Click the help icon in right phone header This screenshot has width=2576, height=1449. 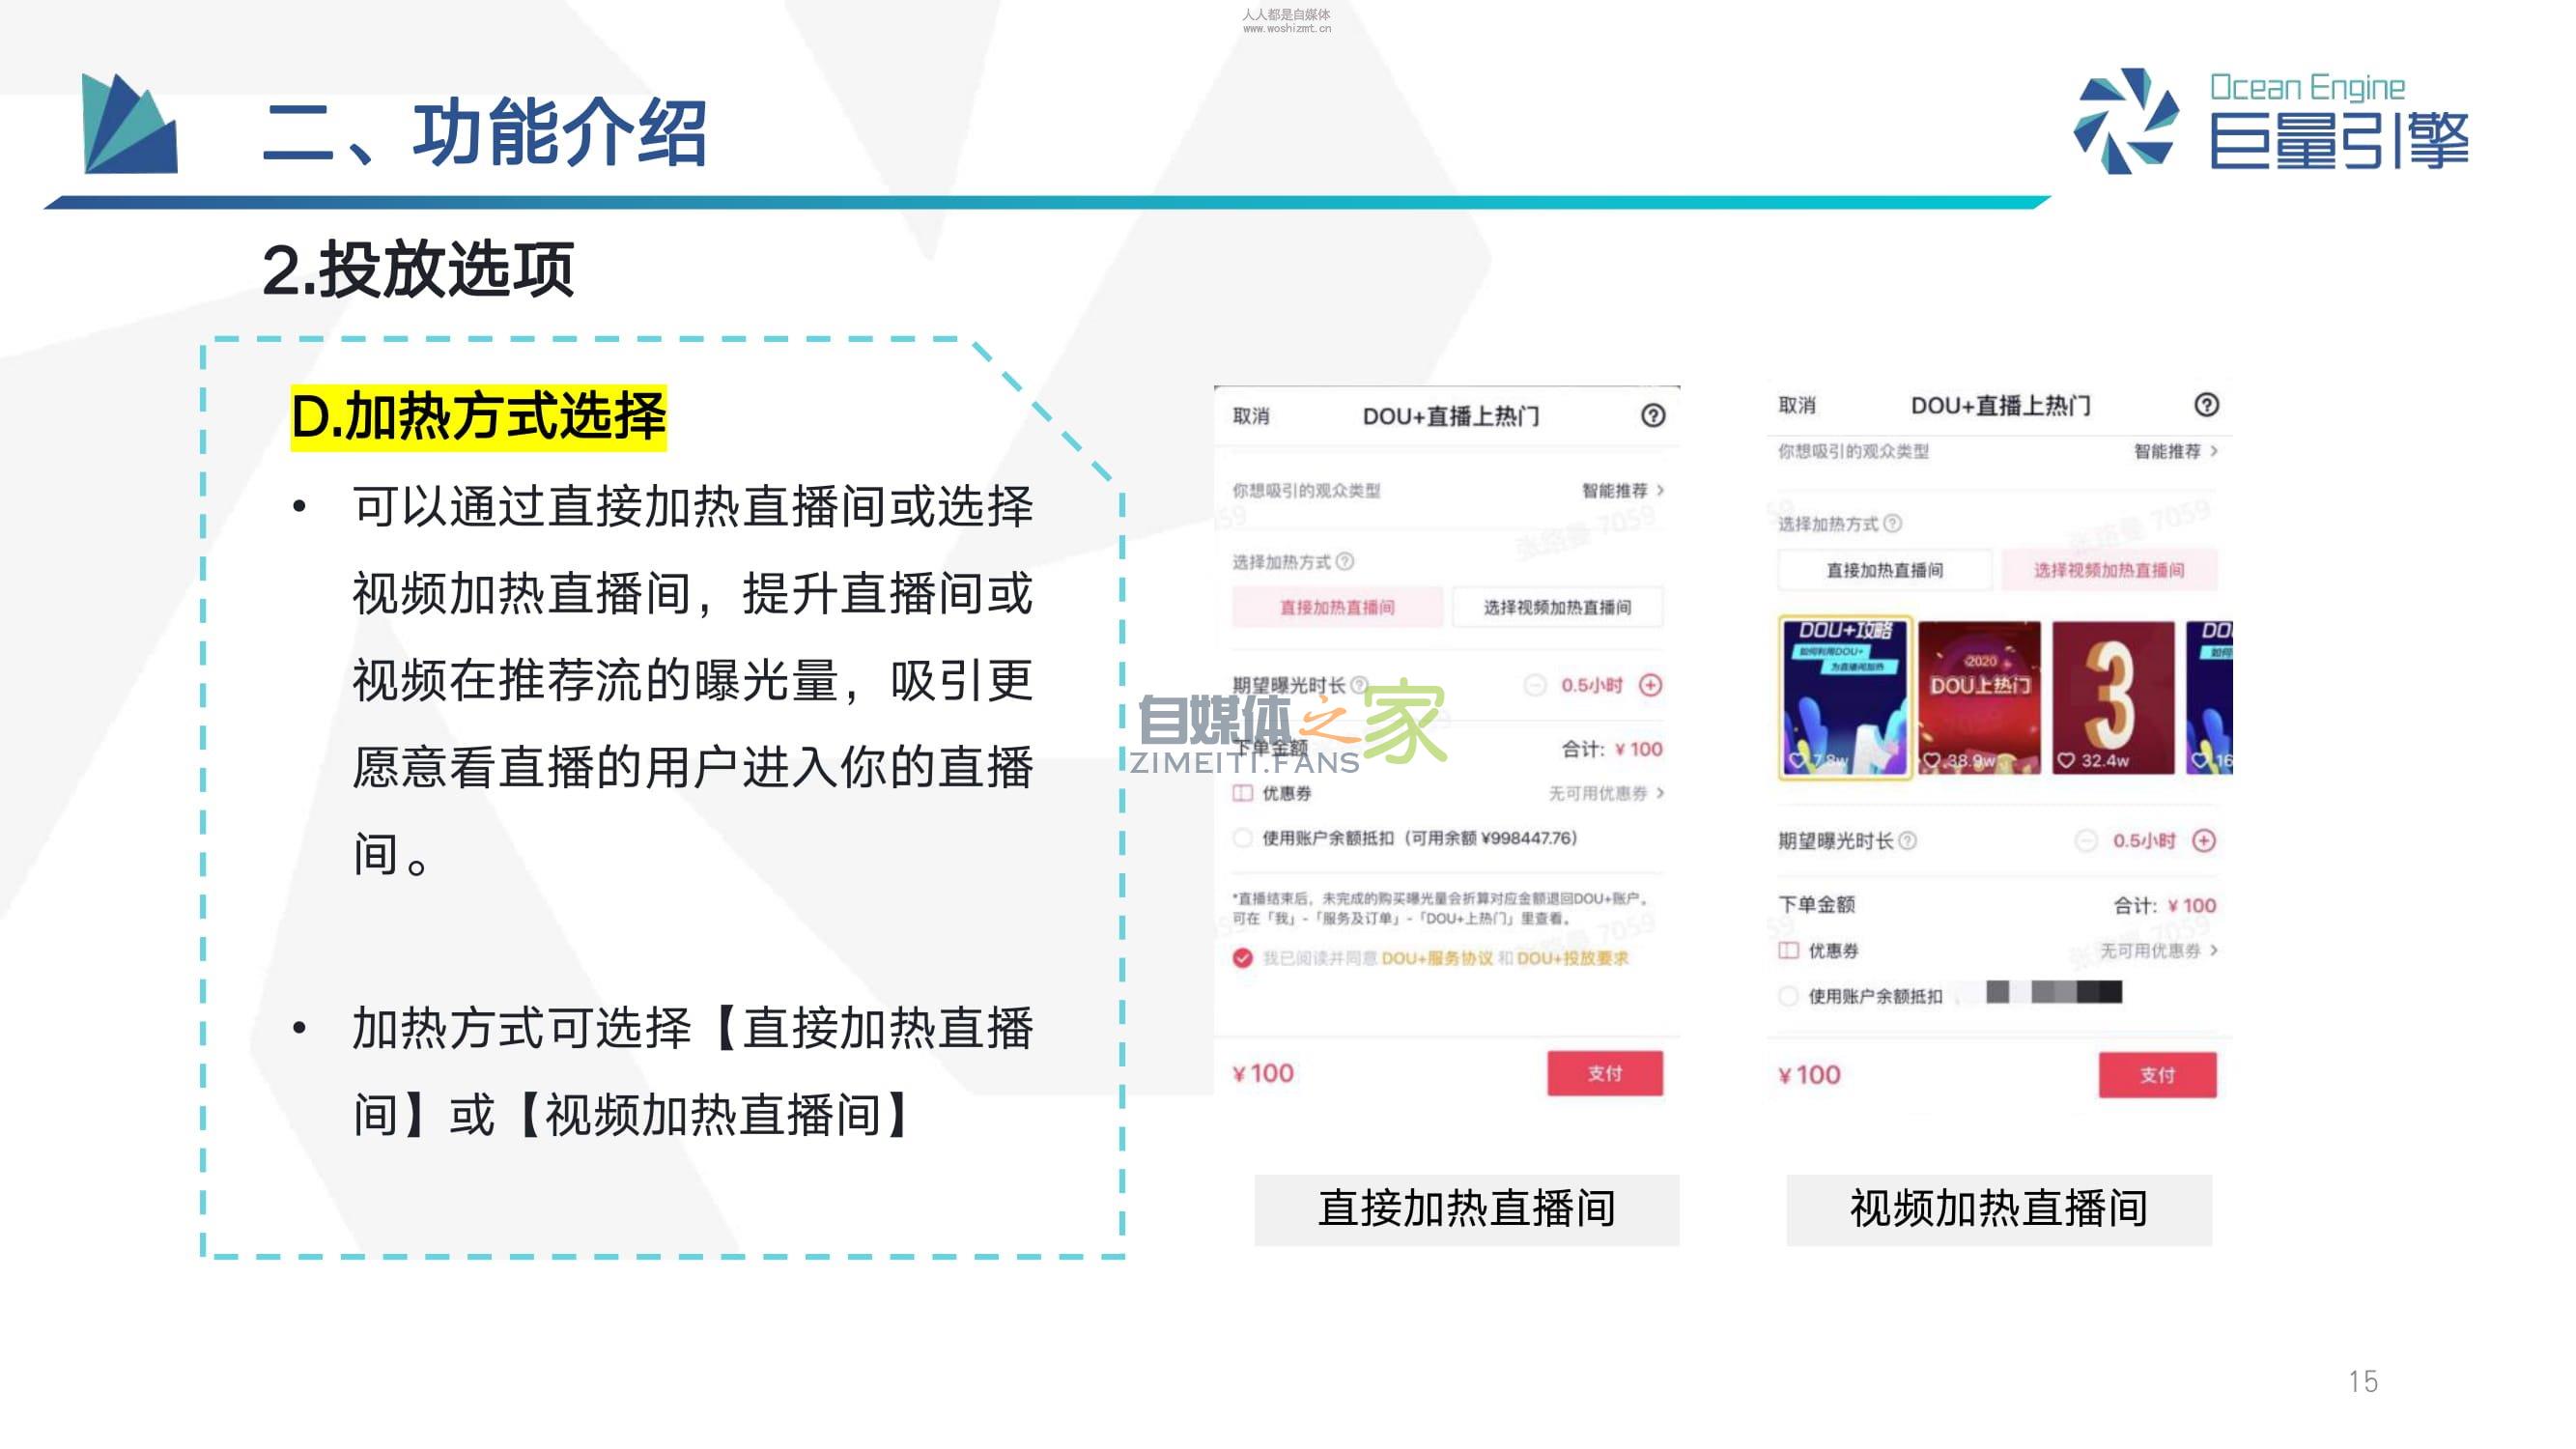(2206, 404)
